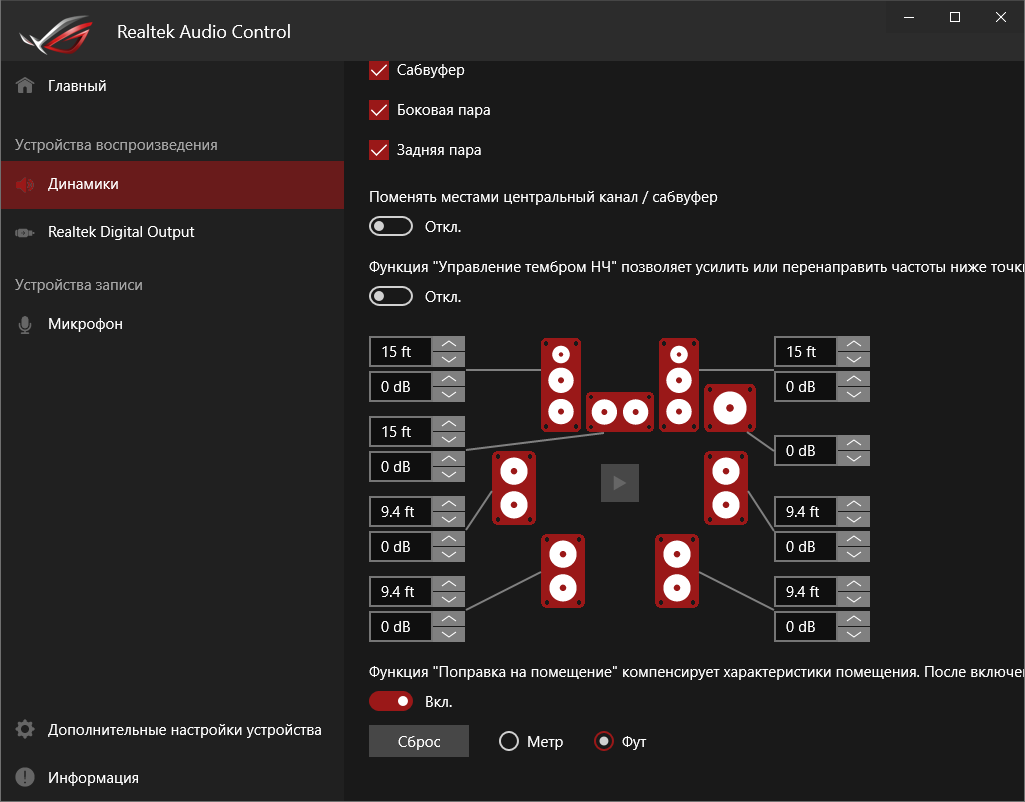The height and width of the screenshot is (802, 1025).
Task: Switch to Realtek Digital Output
Action: pyautogui.click(x=121, y=232)
